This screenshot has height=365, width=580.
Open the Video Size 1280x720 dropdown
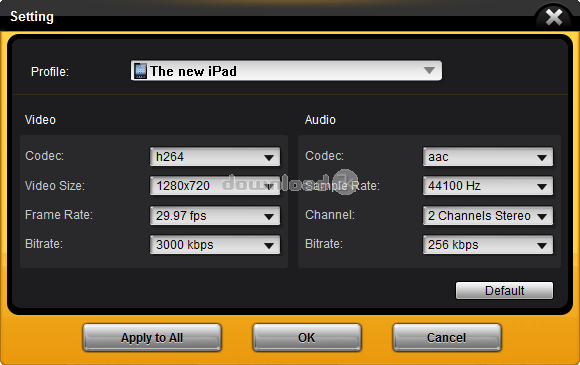tap(215, 186)
